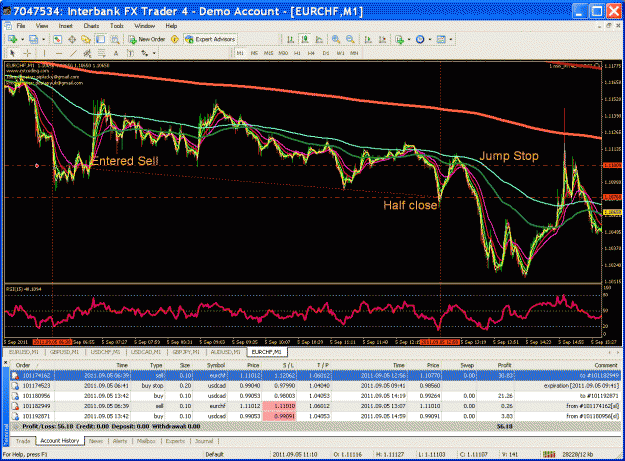
Task: Toggle the Navigator folder-star icon
Action: pos(86,39)
